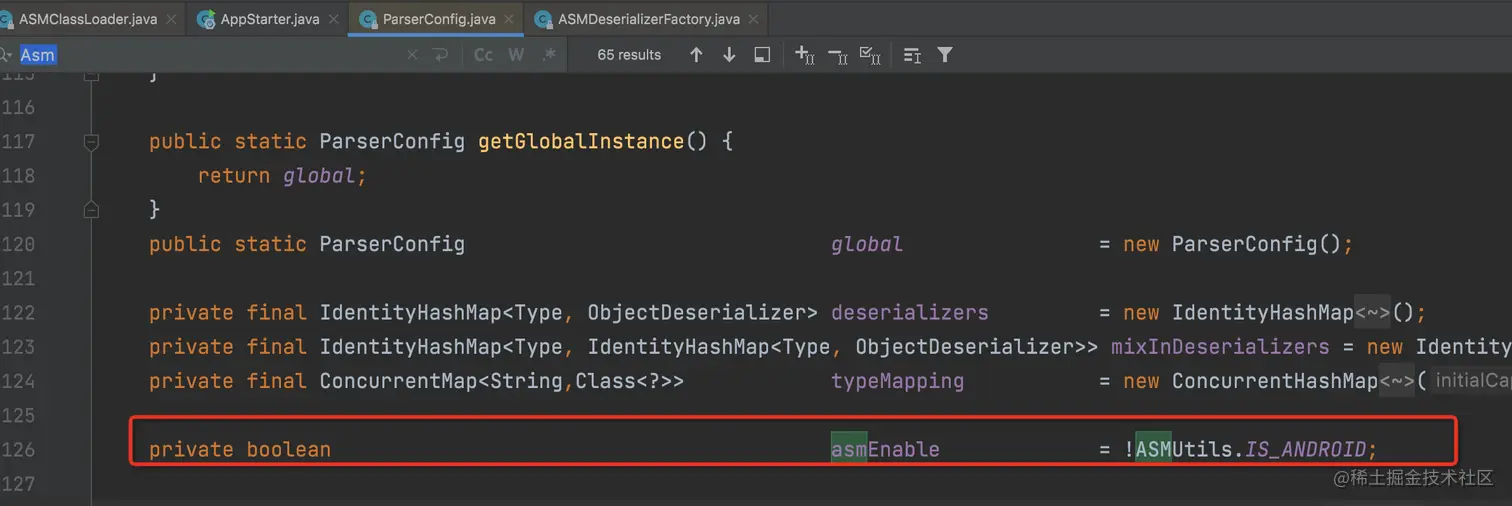
Task: Go to previous occurrence arrow
Action: 696,55
